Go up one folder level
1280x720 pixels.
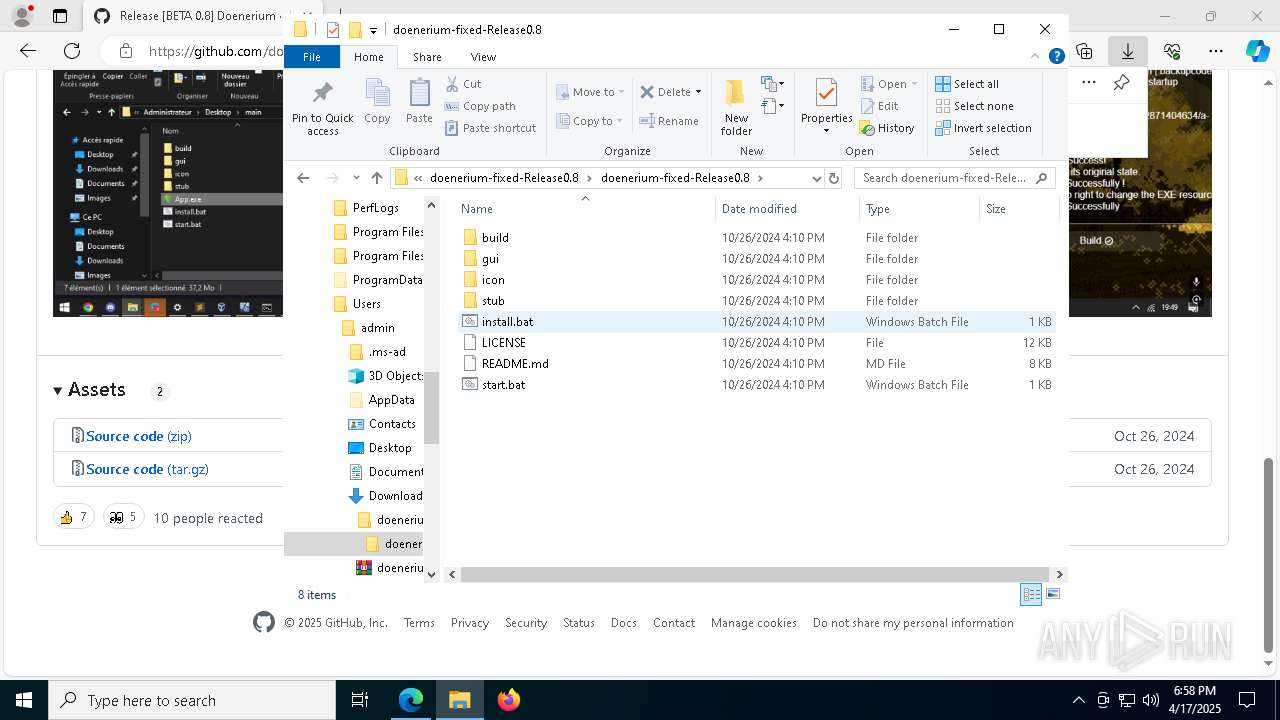click(x=376, y=178)
